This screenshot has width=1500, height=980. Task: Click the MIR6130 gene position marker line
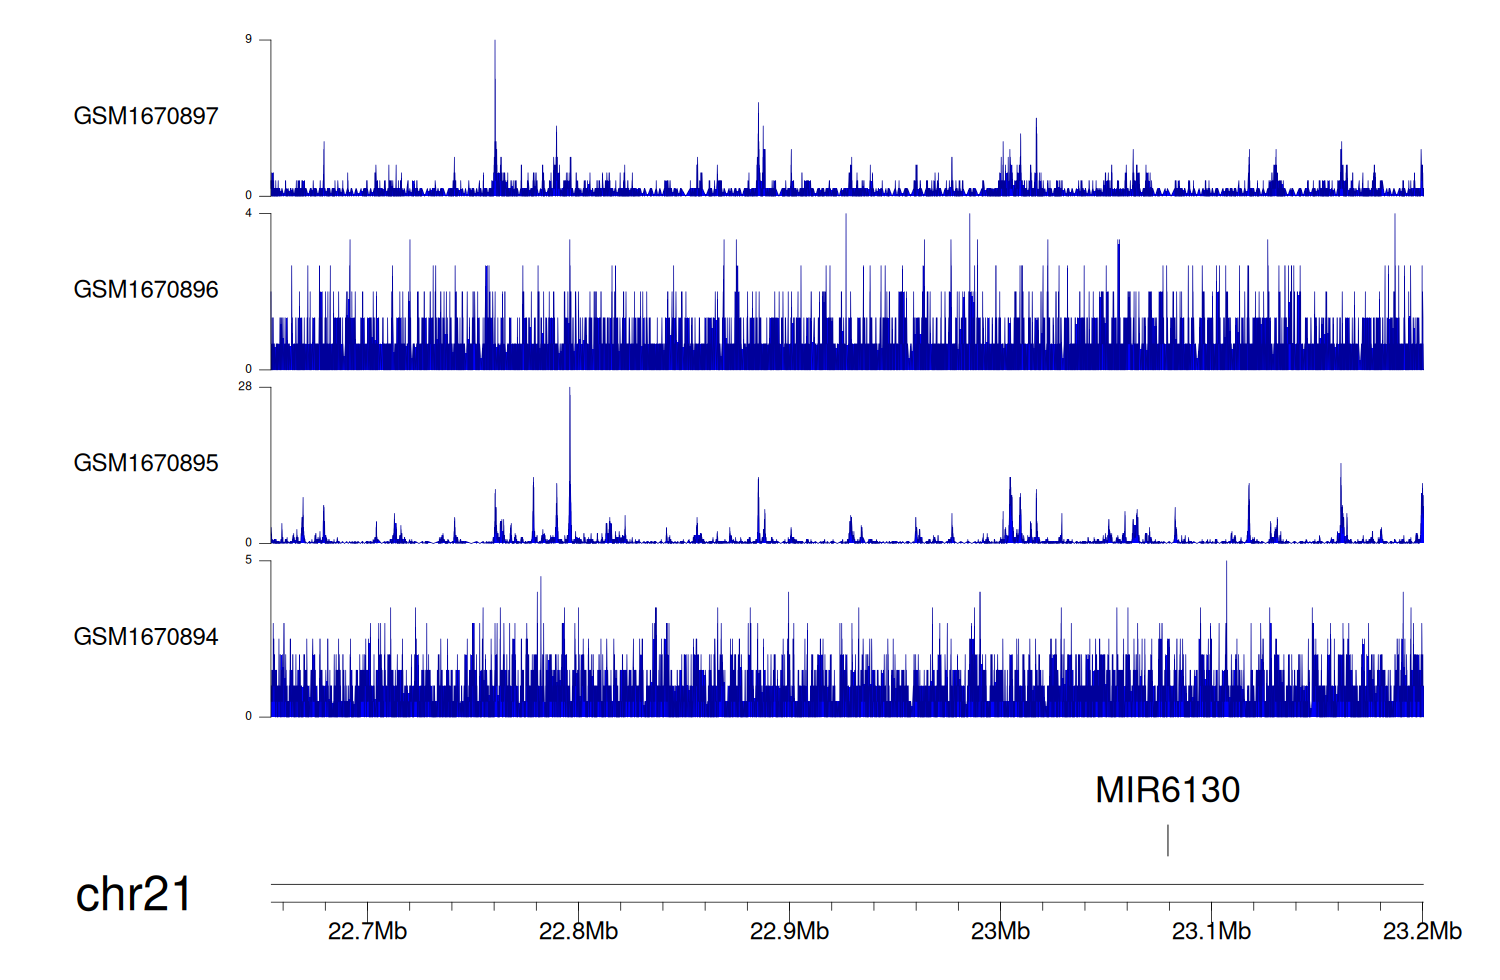1167,840
